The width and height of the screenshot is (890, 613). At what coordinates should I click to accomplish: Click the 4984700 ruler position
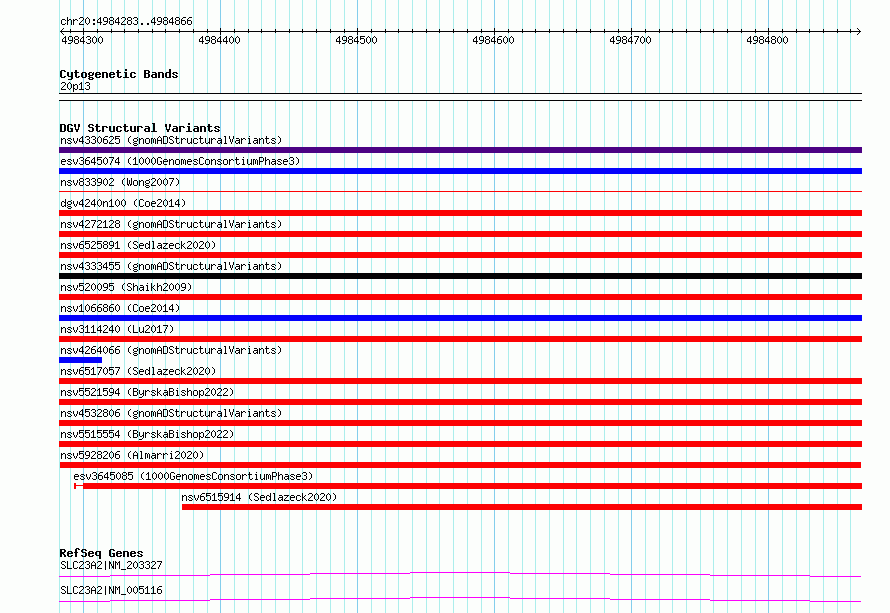coord(630,40)
